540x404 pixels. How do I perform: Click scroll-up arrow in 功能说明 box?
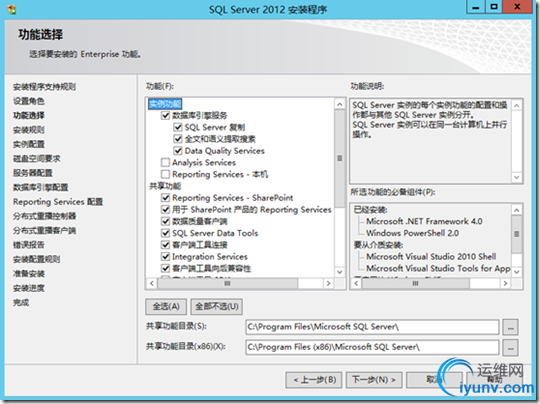click(517, 105)
